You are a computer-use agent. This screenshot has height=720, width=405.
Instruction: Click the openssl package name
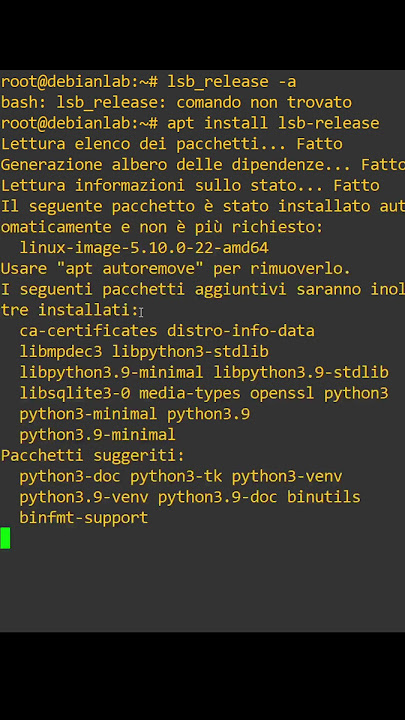click(x=282, y=394)
